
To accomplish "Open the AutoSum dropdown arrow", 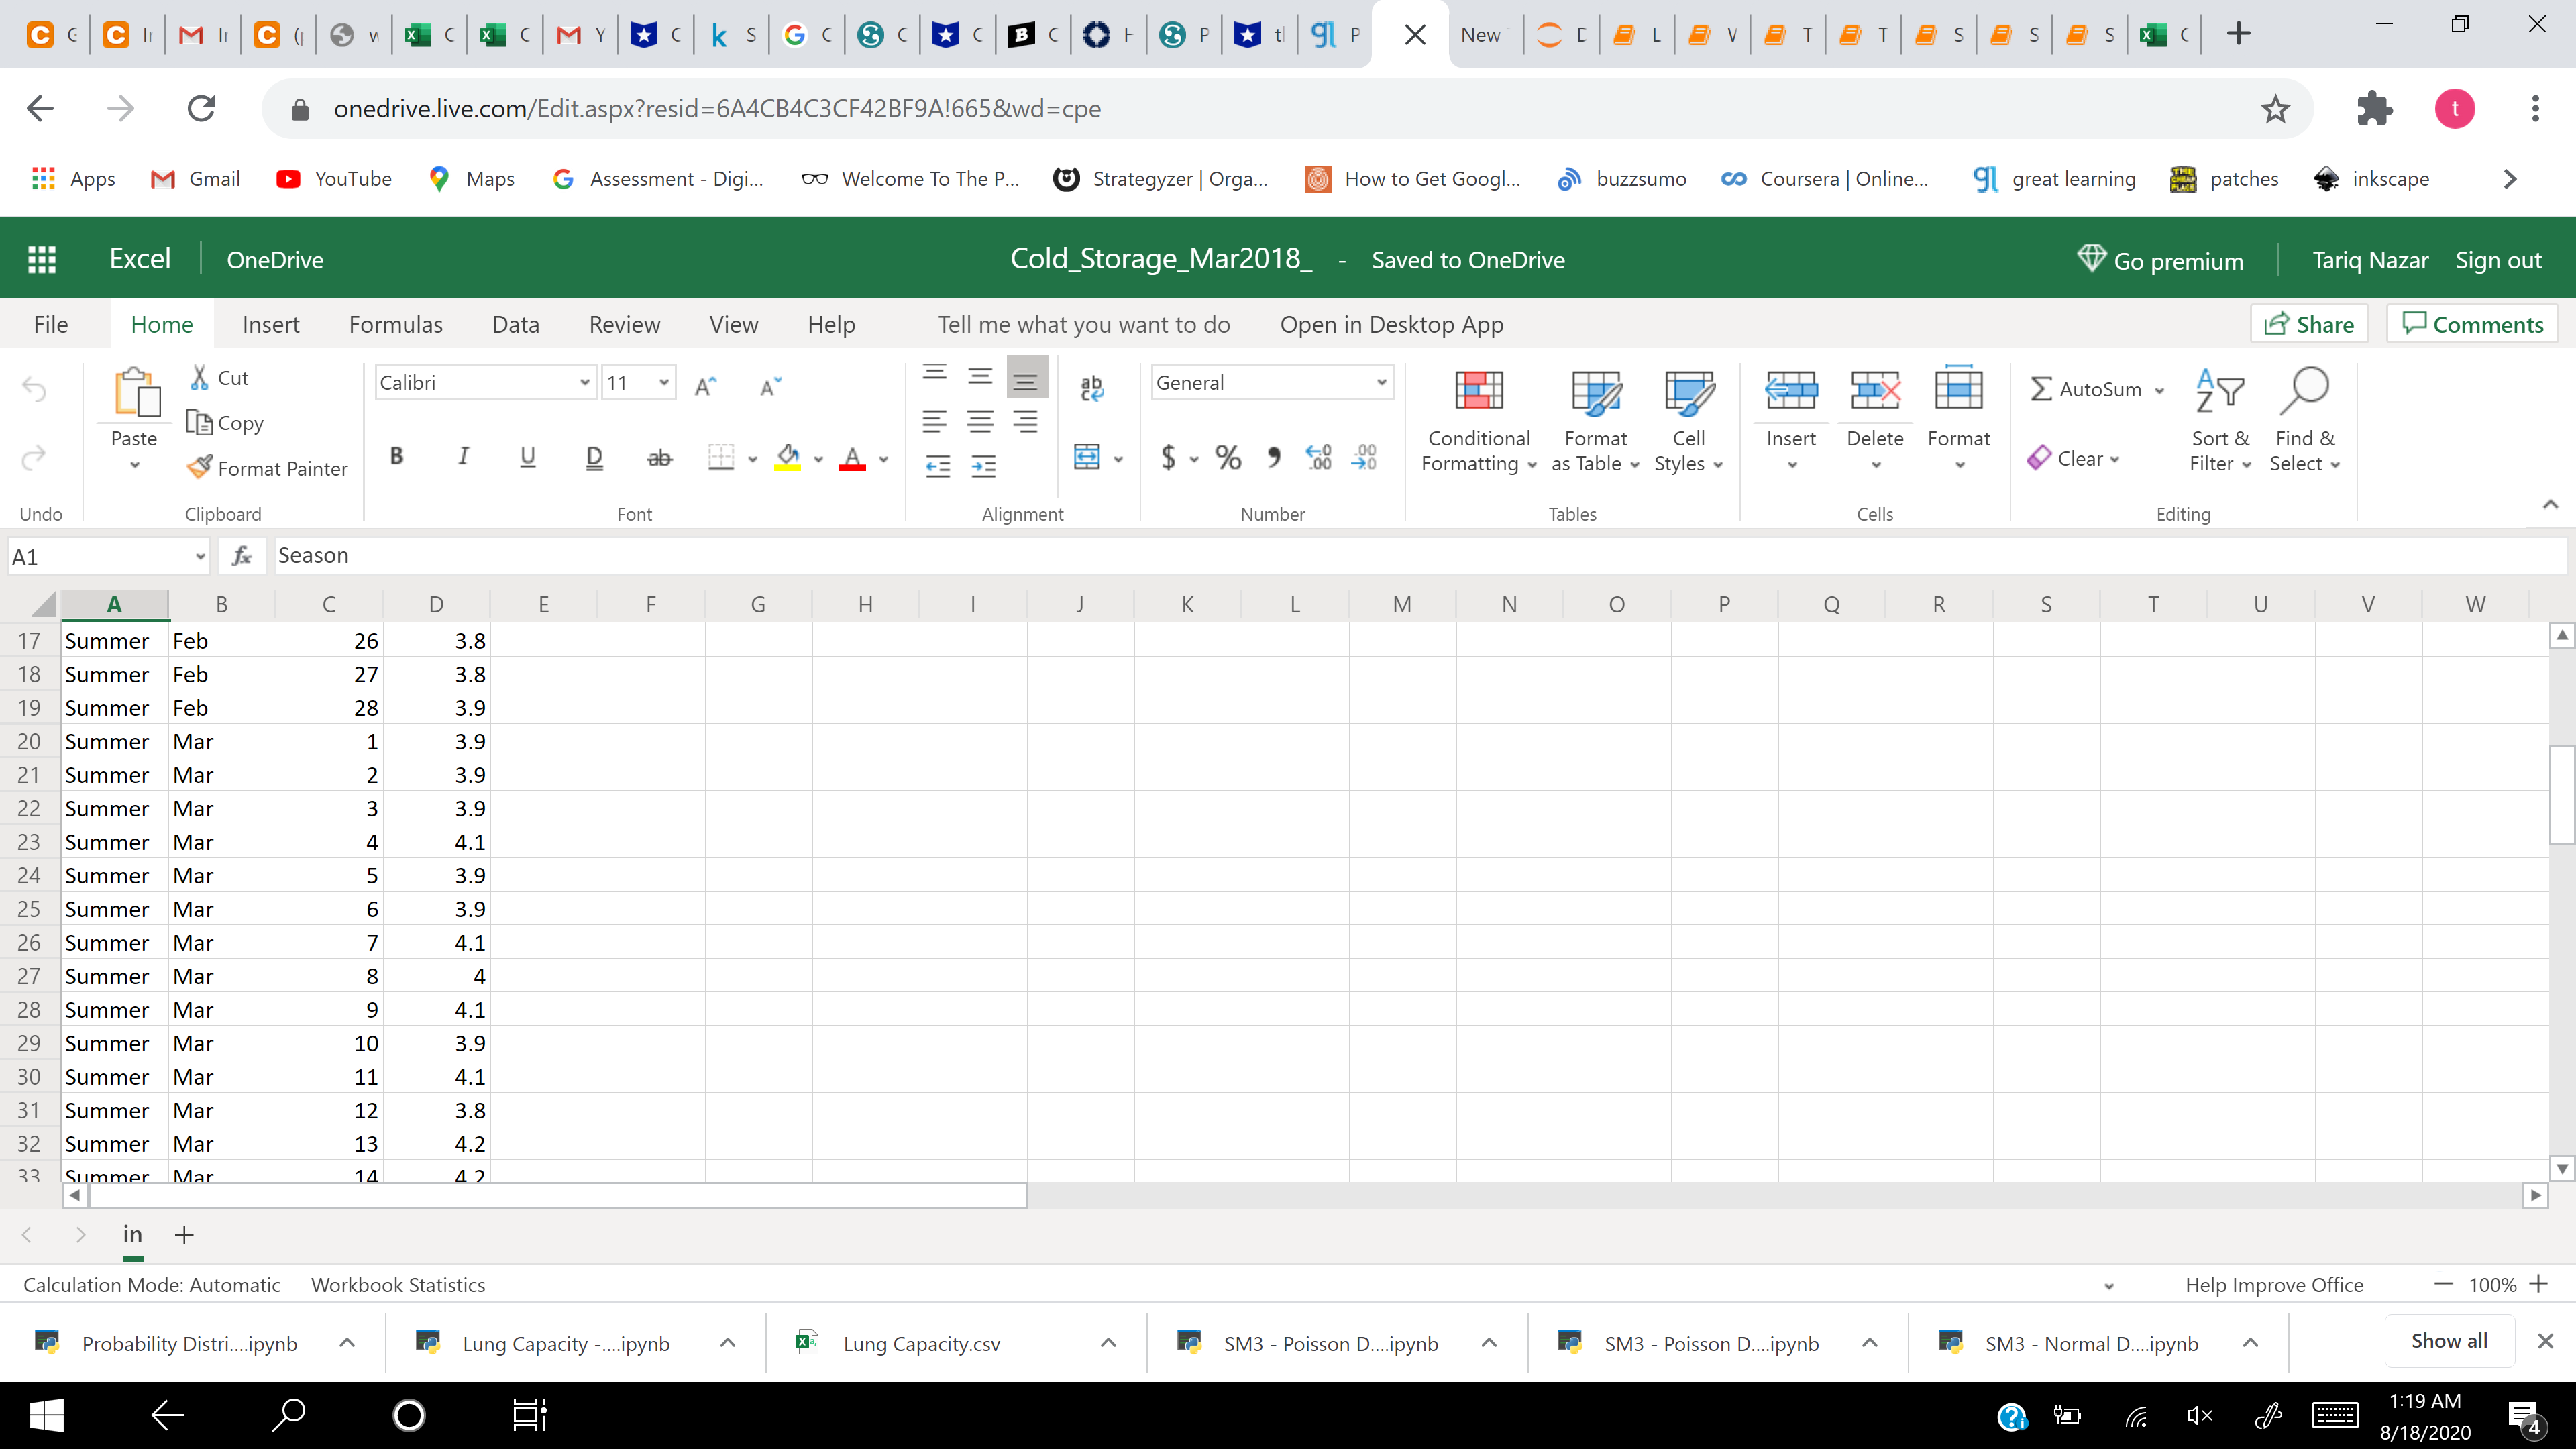I will tap(2160, 390).
